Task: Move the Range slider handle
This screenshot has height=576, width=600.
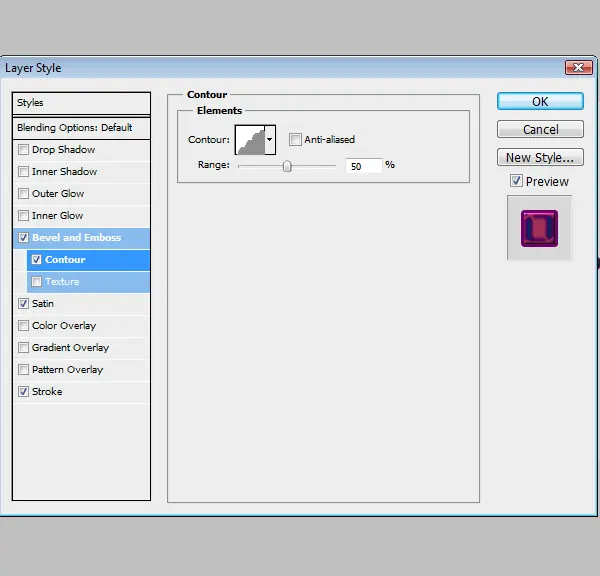Action: coord(287,166)
